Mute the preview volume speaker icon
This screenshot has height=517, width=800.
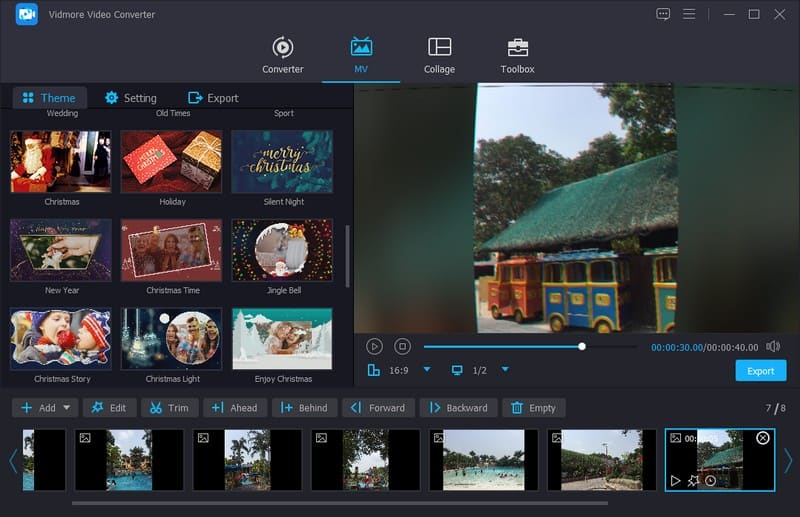point(772,346)
